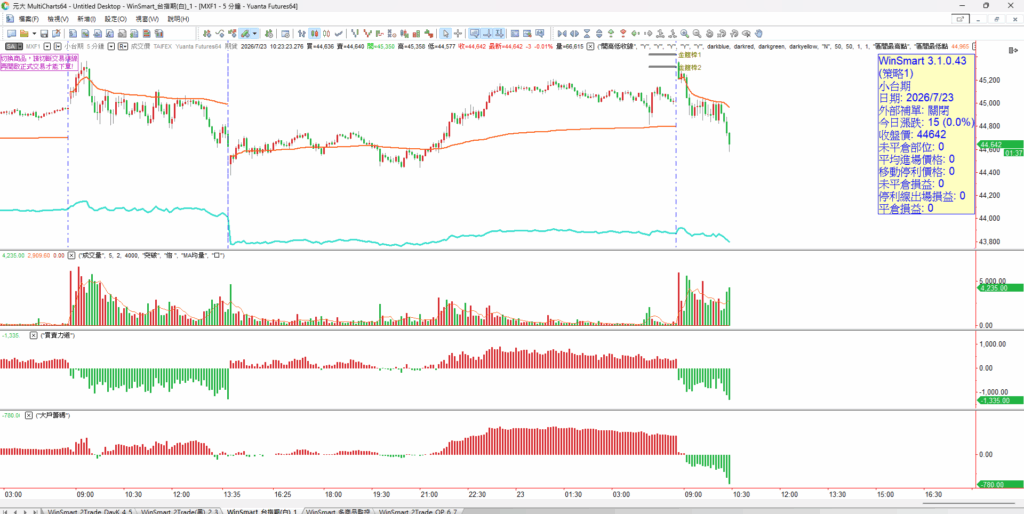Choose the candlestick chart style icon

314,33
